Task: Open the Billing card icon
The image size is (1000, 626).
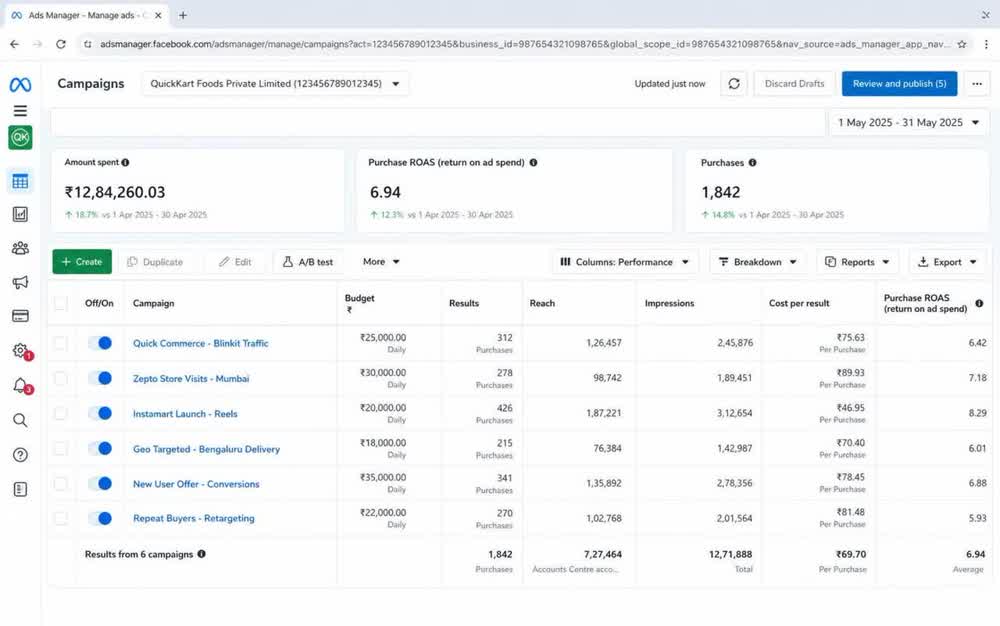Action: (20, 316)
